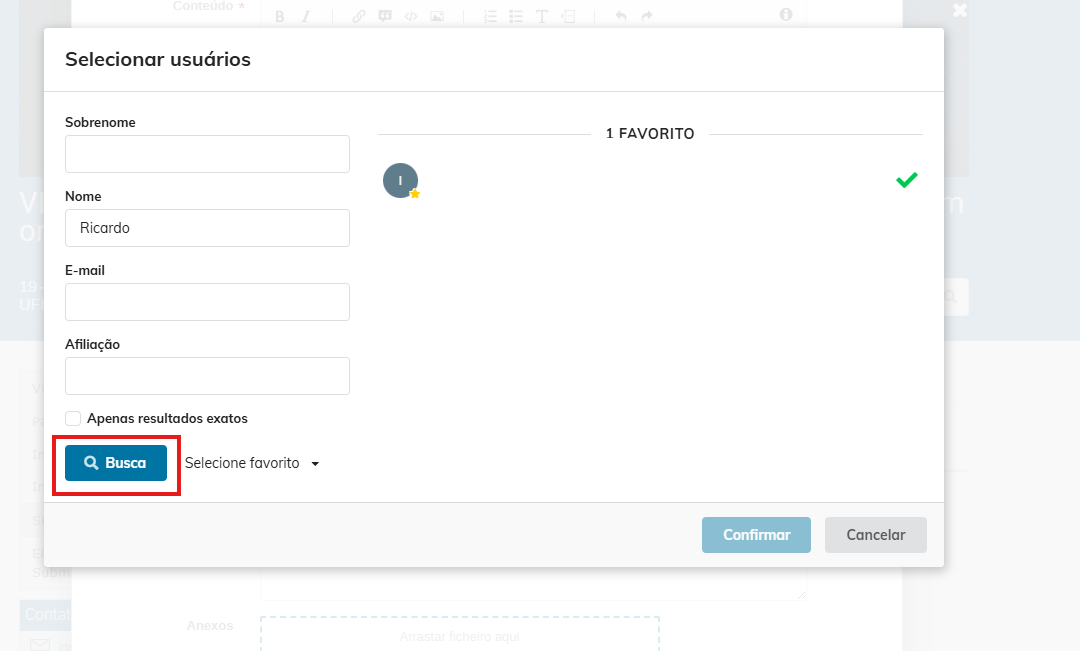Toggle bold formatting in the editor toolbar
This screenshot has width=1080, height=651.
pos(280,16)
